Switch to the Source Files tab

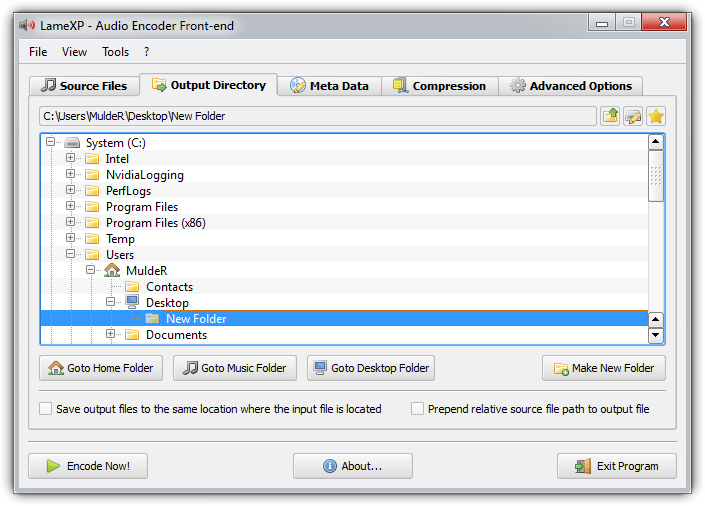(x=84, y=86)
